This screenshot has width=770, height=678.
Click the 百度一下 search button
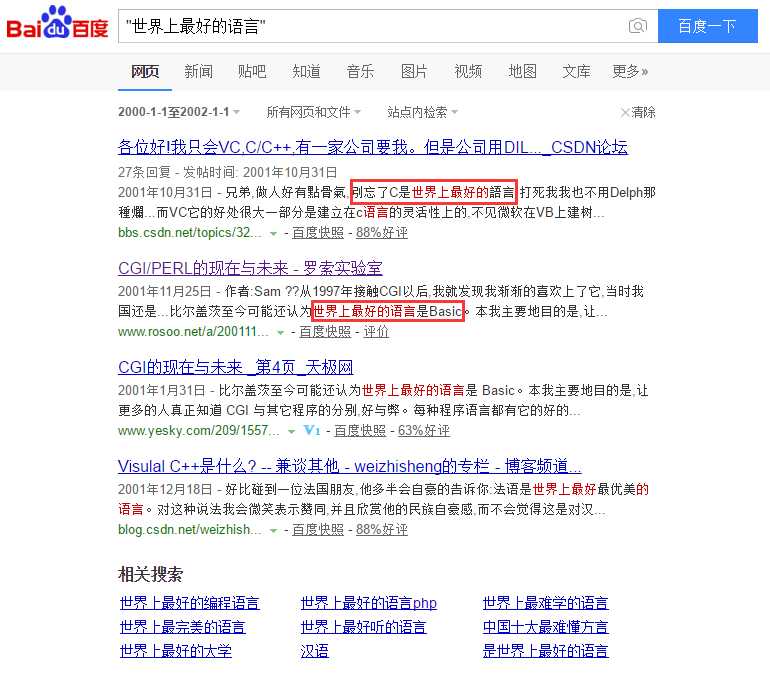[707, 26]
